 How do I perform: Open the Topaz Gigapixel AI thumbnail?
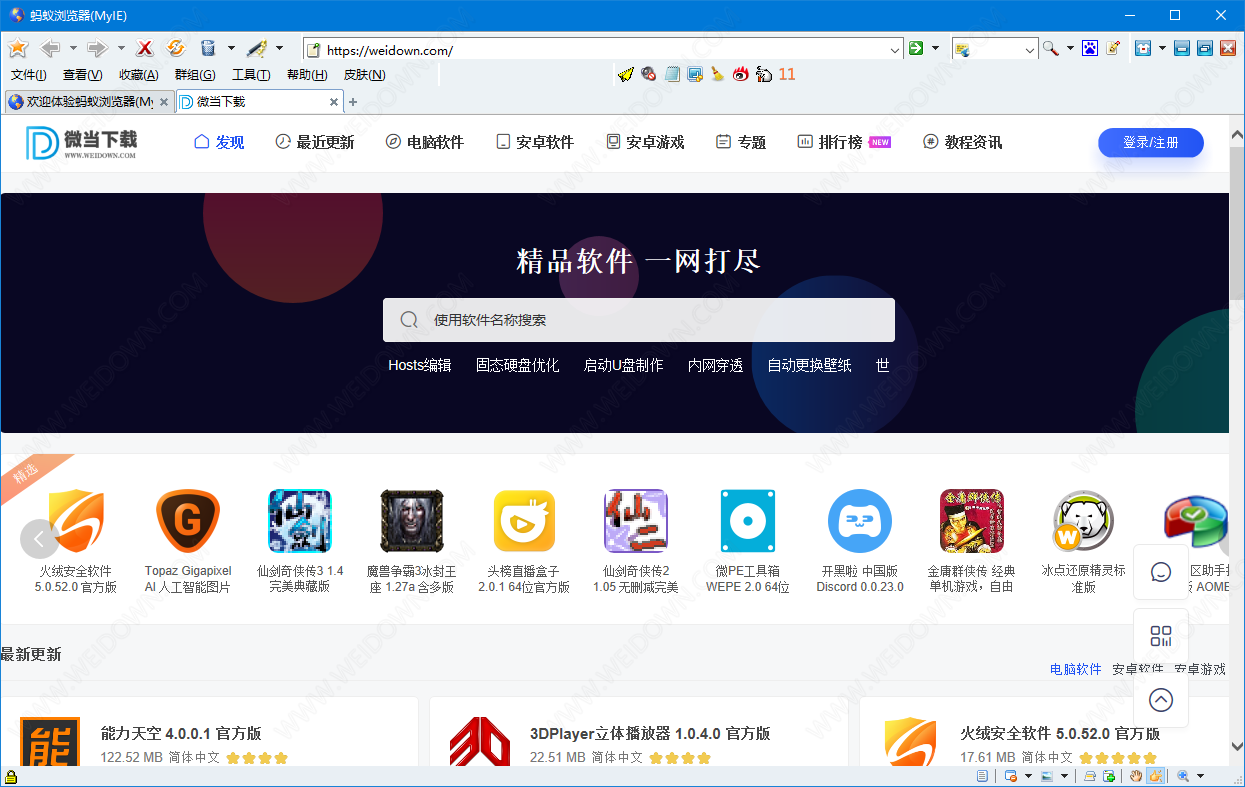[x=188, y=521]
